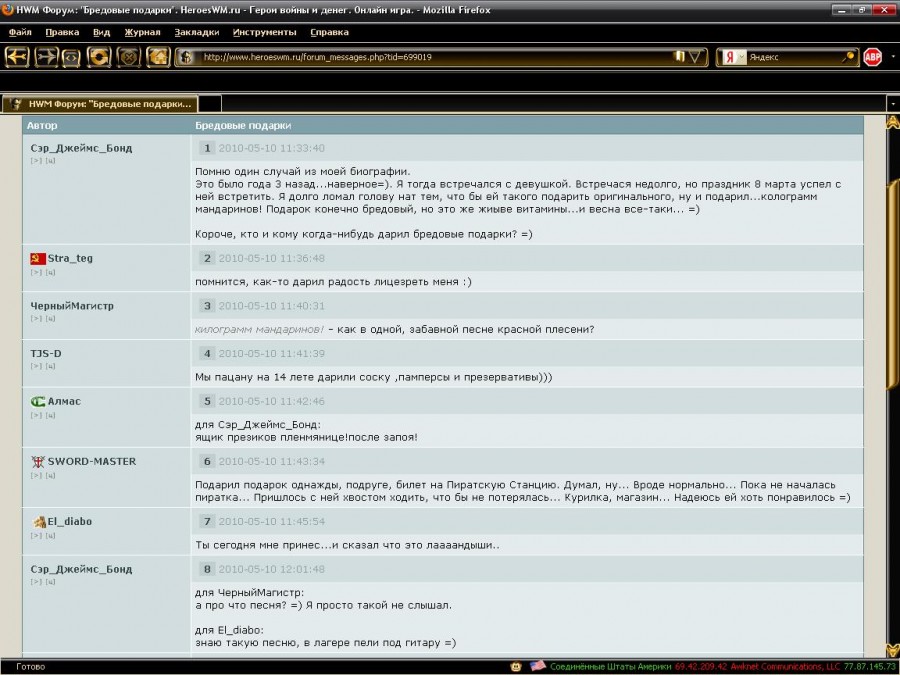Open ЧерныйМагистр's profile link
Screen dimensions: 900x675
[x=72, y=306]
